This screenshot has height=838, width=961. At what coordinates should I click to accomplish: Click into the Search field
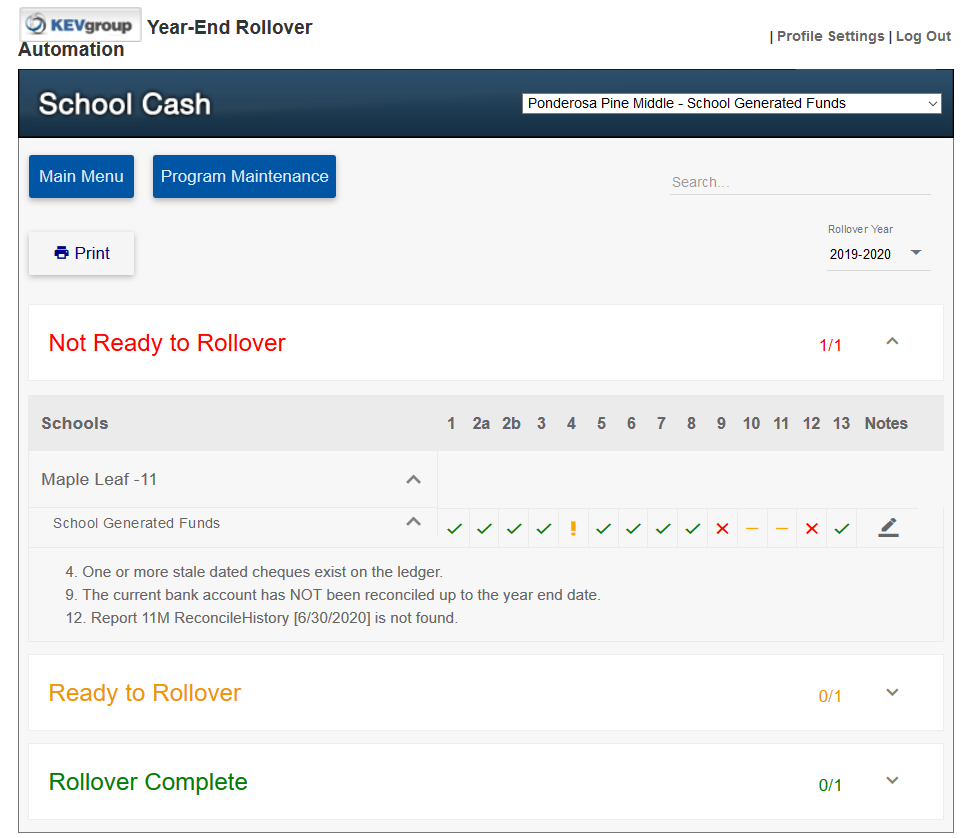click(800, 182)
